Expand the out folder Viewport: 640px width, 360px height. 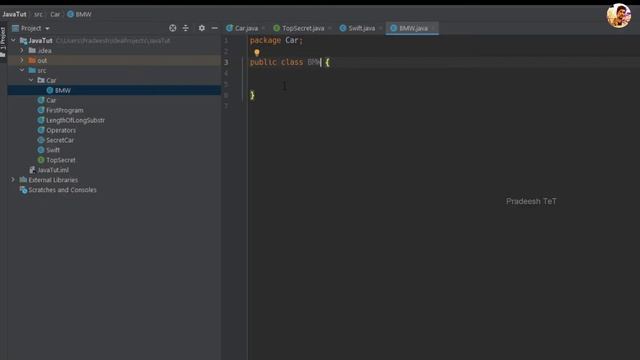pyautogui.click(x=22, y=60)
